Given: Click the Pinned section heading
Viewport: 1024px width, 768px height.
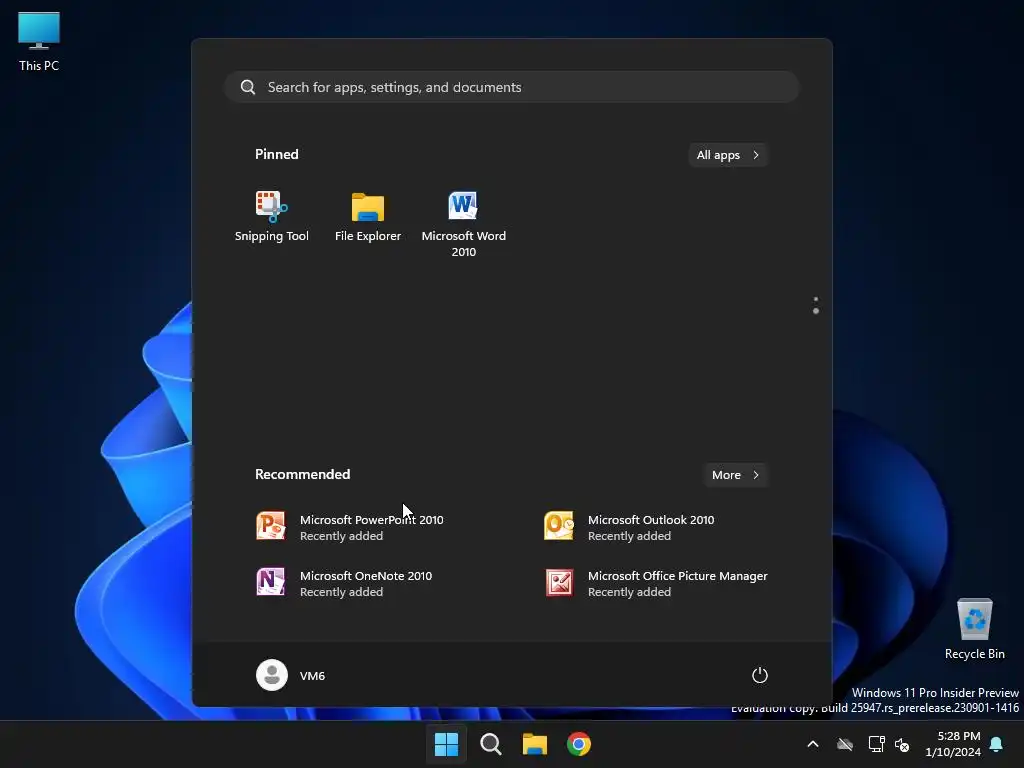Looking at the screenshot, I should pyautogui.click(x=277, y=154).
